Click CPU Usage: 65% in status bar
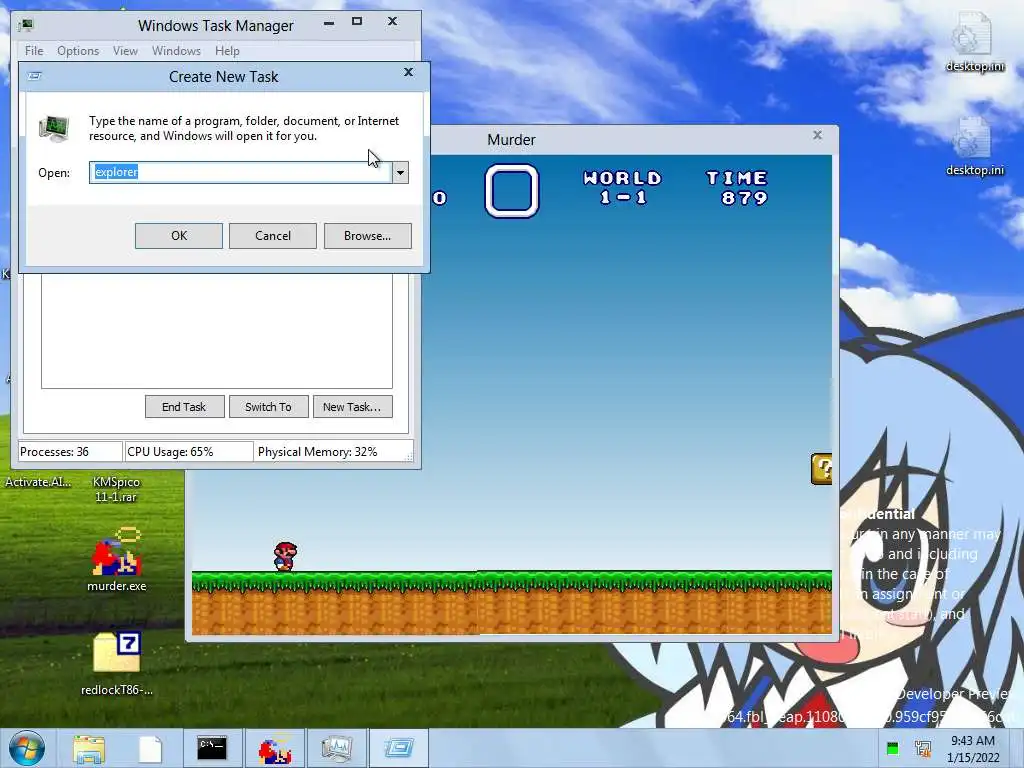 point(188,452)
